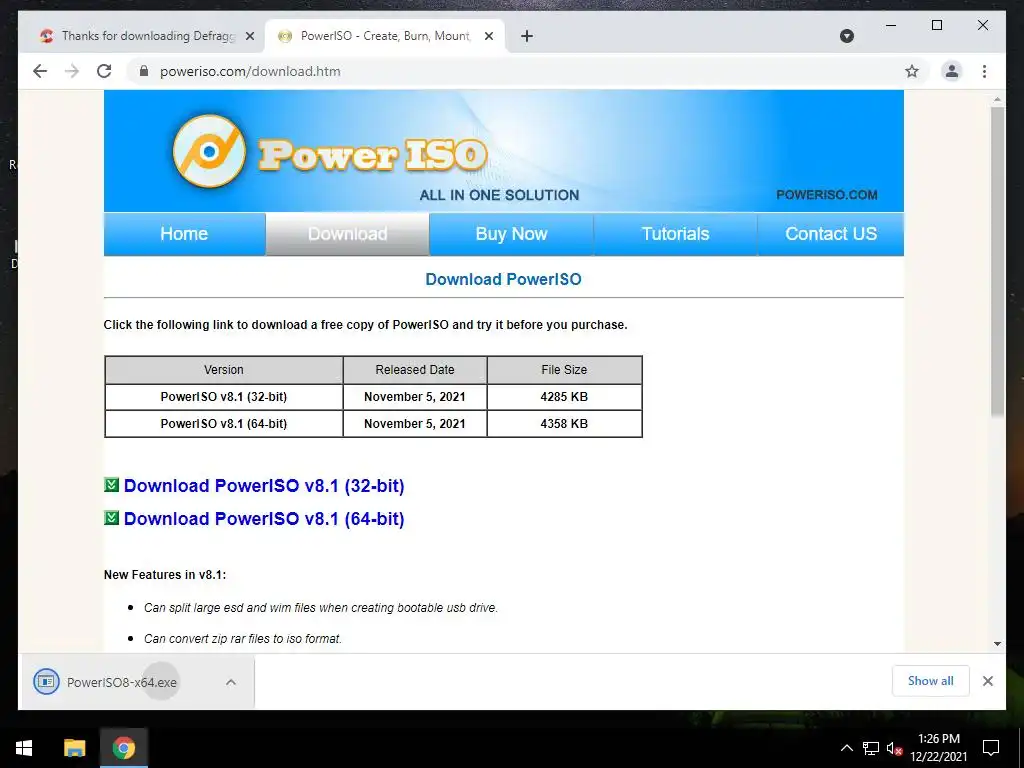Click the browser forward arrow

click(72, 71)
